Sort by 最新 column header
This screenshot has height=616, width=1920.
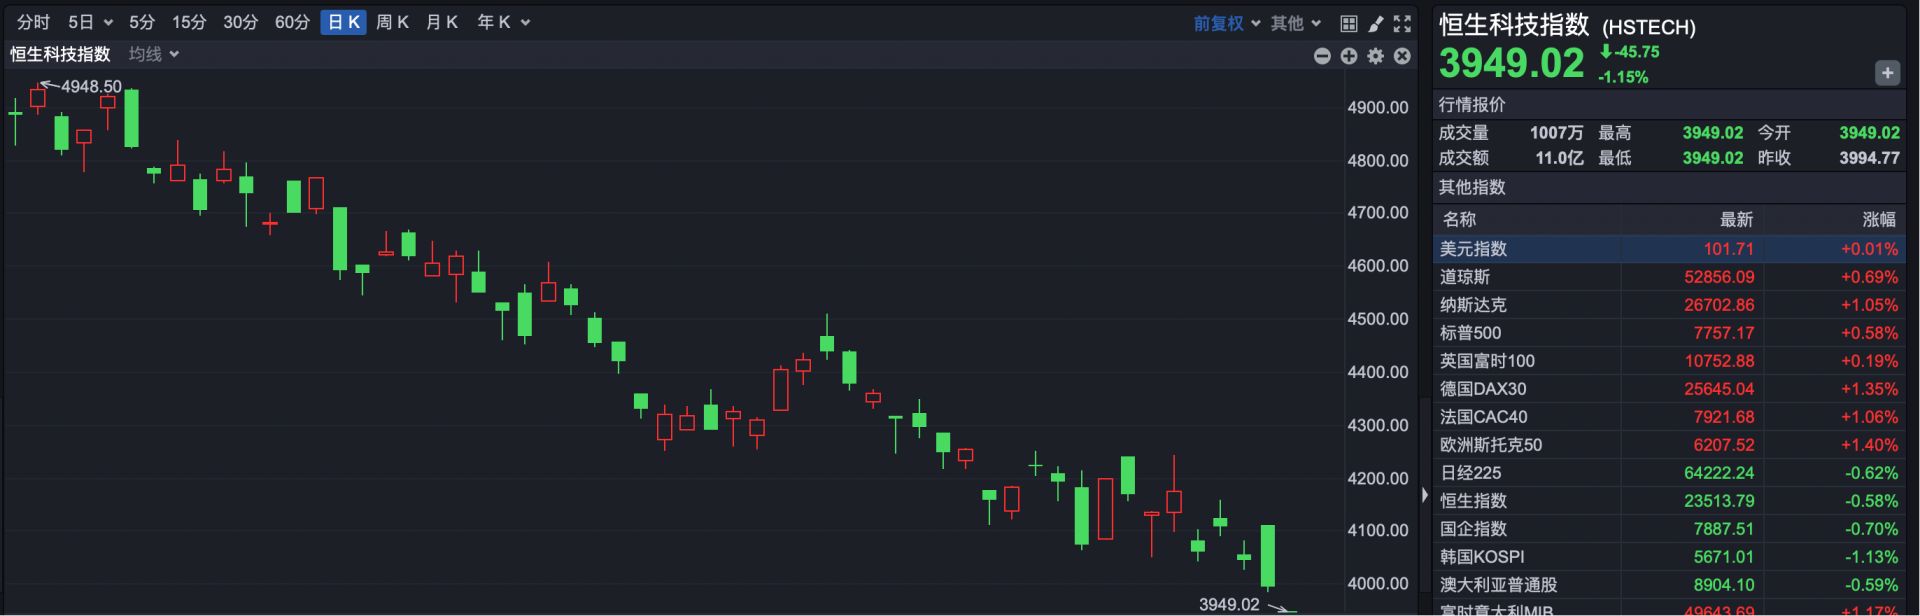1736,219
